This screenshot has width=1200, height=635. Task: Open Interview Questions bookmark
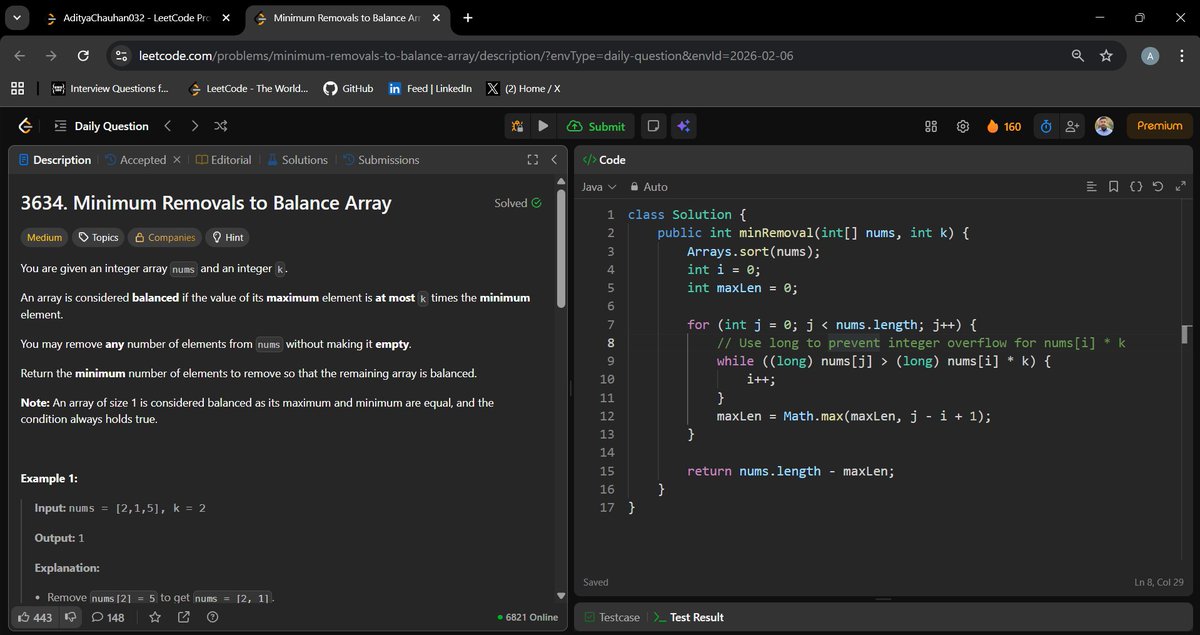click(110, 88)
